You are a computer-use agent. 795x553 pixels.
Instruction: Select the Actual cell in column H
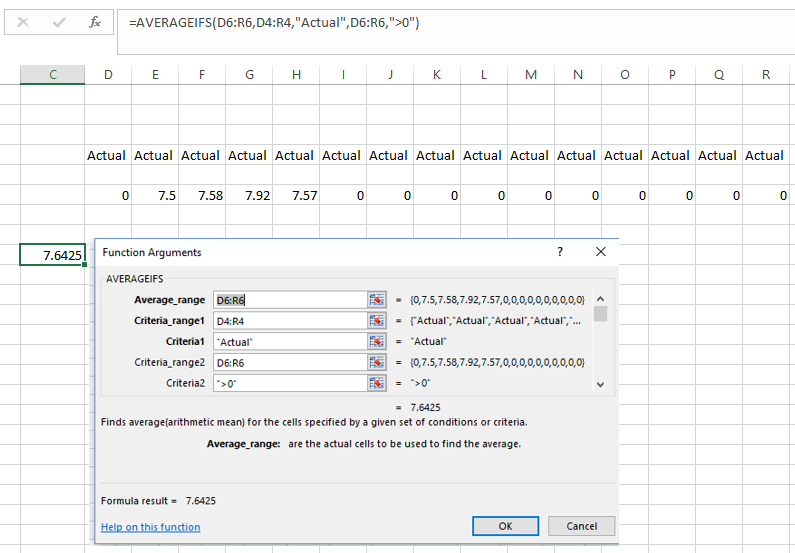[x=296, y=155]
